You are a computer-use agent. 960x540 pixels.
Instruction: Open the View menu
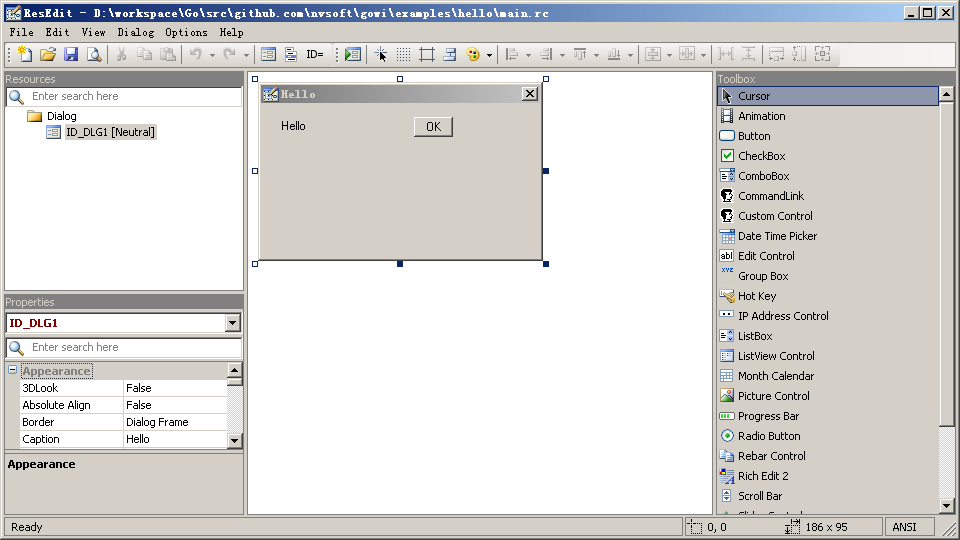coord(93,32)
